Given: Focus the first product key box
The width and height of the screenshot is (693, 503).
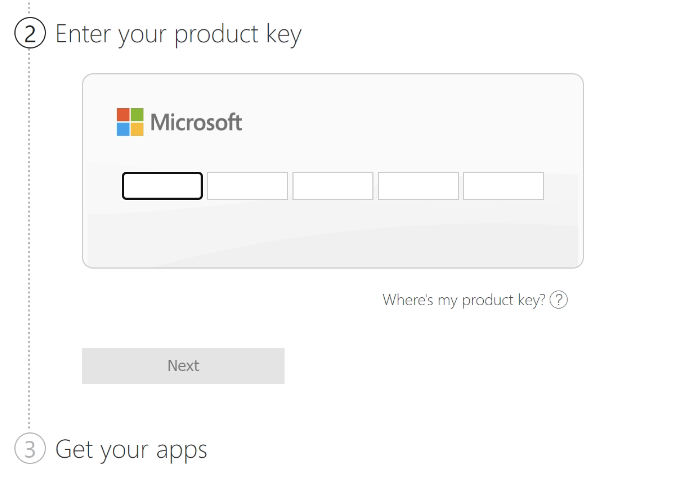Looking at the screenshot, I should 162,186.
